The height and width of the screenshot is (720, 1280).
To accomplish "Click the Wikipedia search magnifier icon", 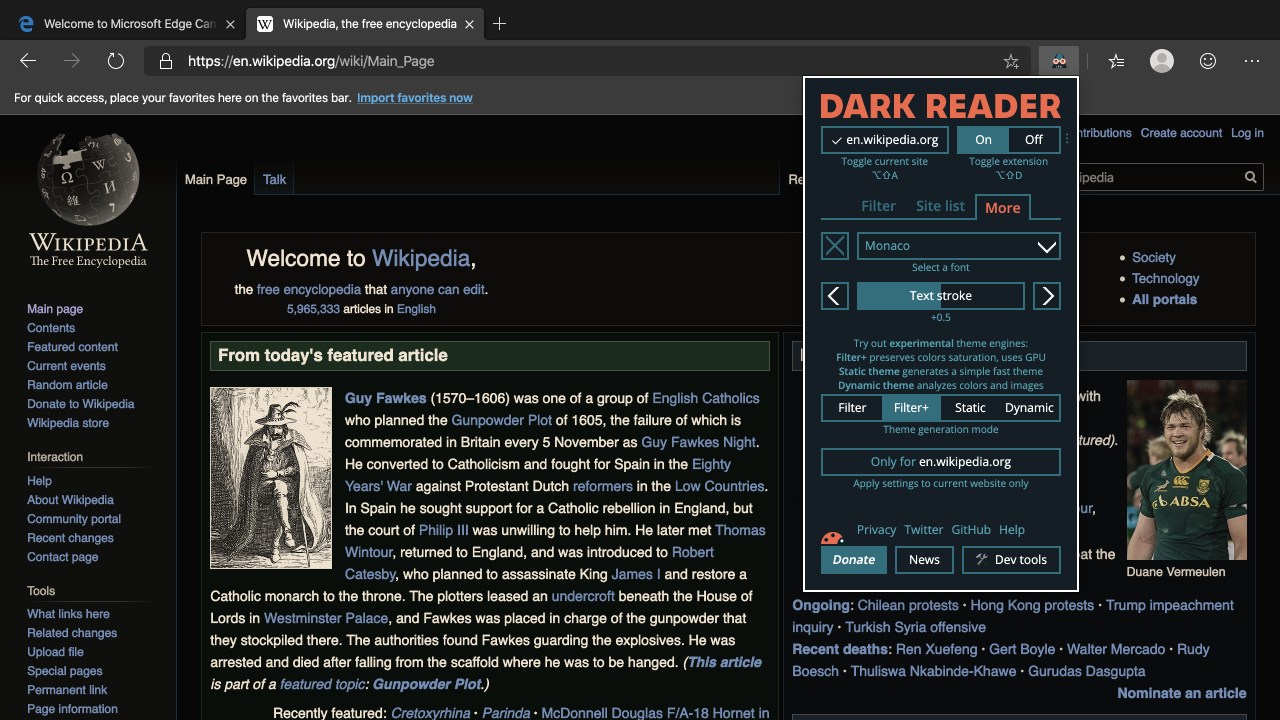I will click(1250, 178).
